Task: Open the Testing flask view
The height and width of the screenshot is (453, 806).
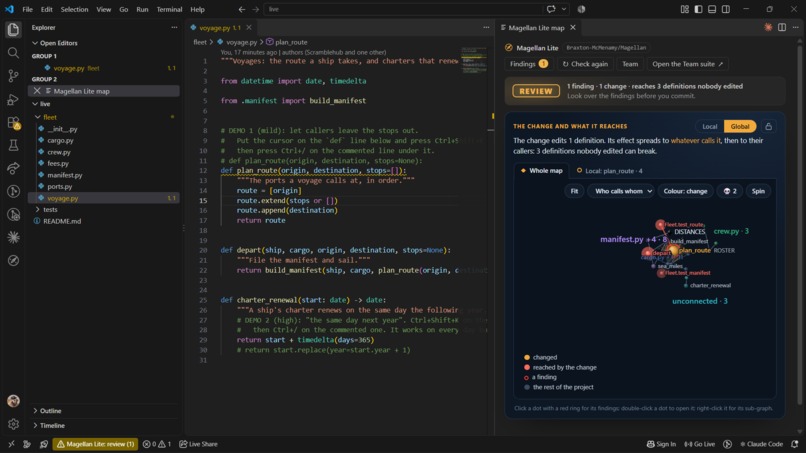Action: pyautogui.click(x=13, y=146)
